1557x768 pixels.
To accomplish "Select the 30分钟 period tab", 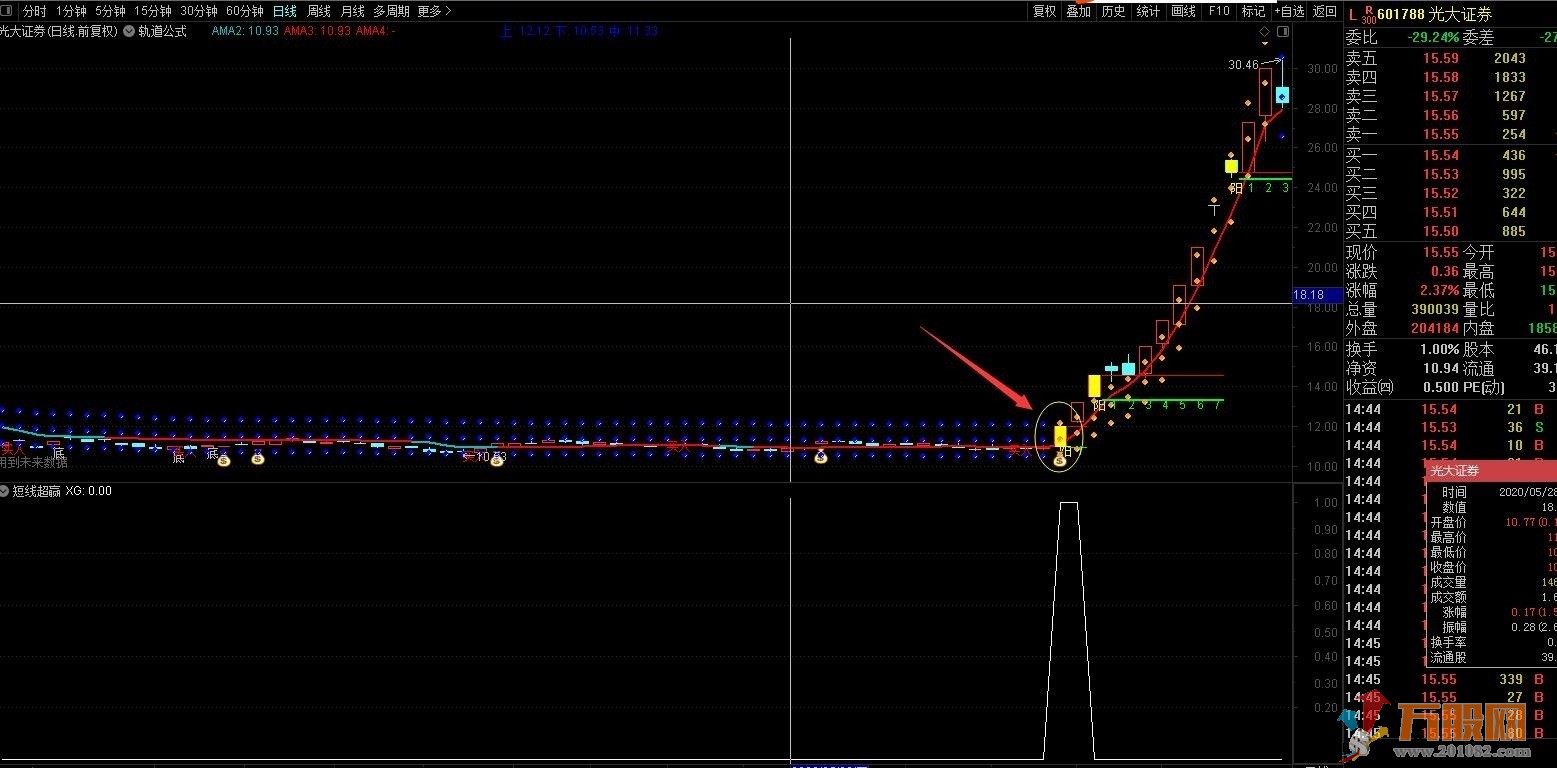I will (199, 11).
